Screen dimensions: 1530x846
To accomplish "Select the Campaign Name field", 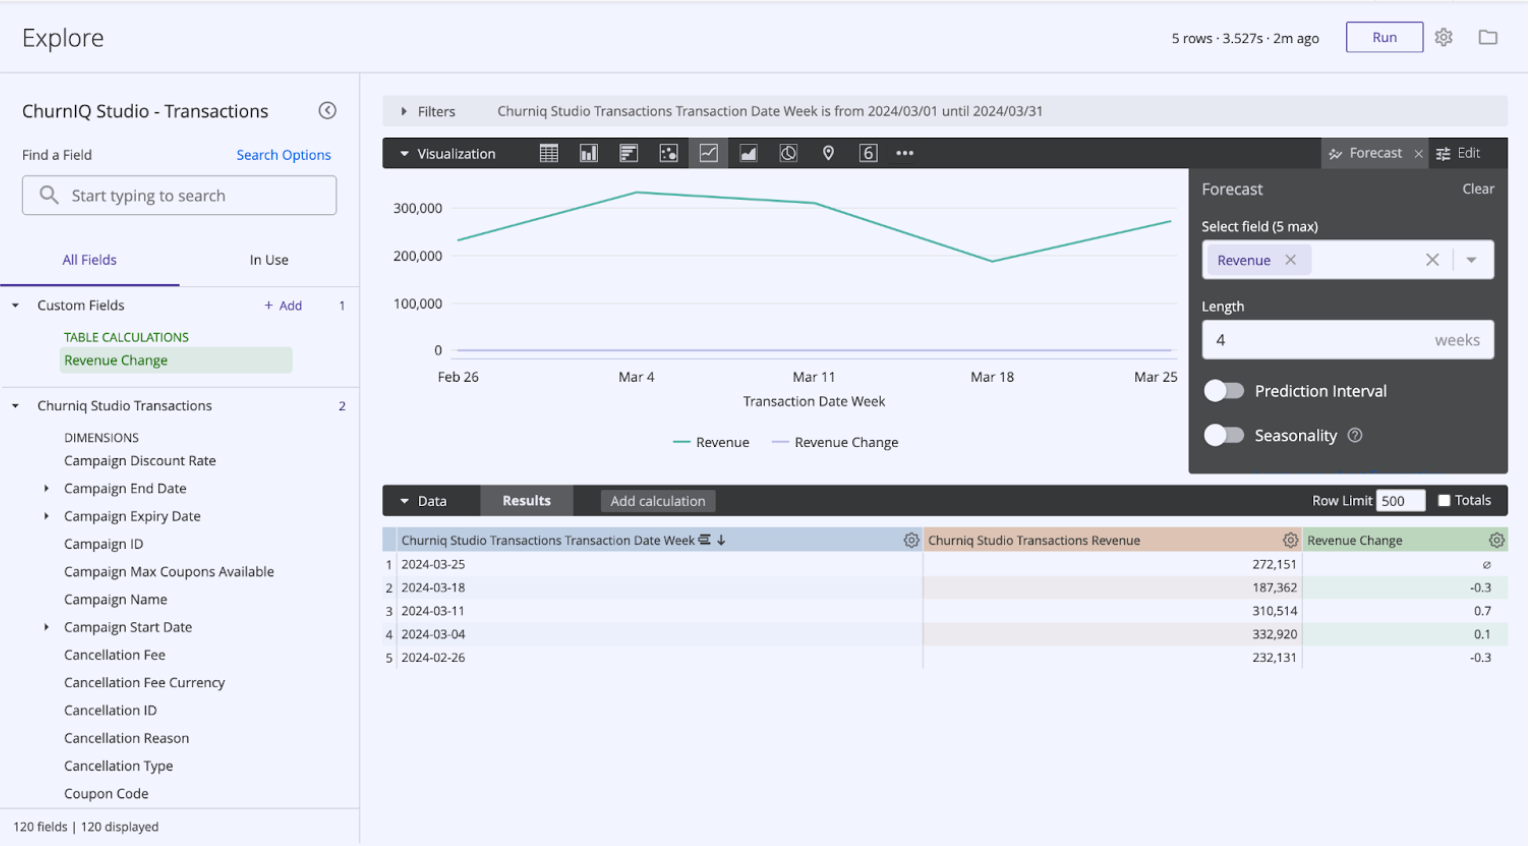I will pyautogui.click(x=116, y=600).
